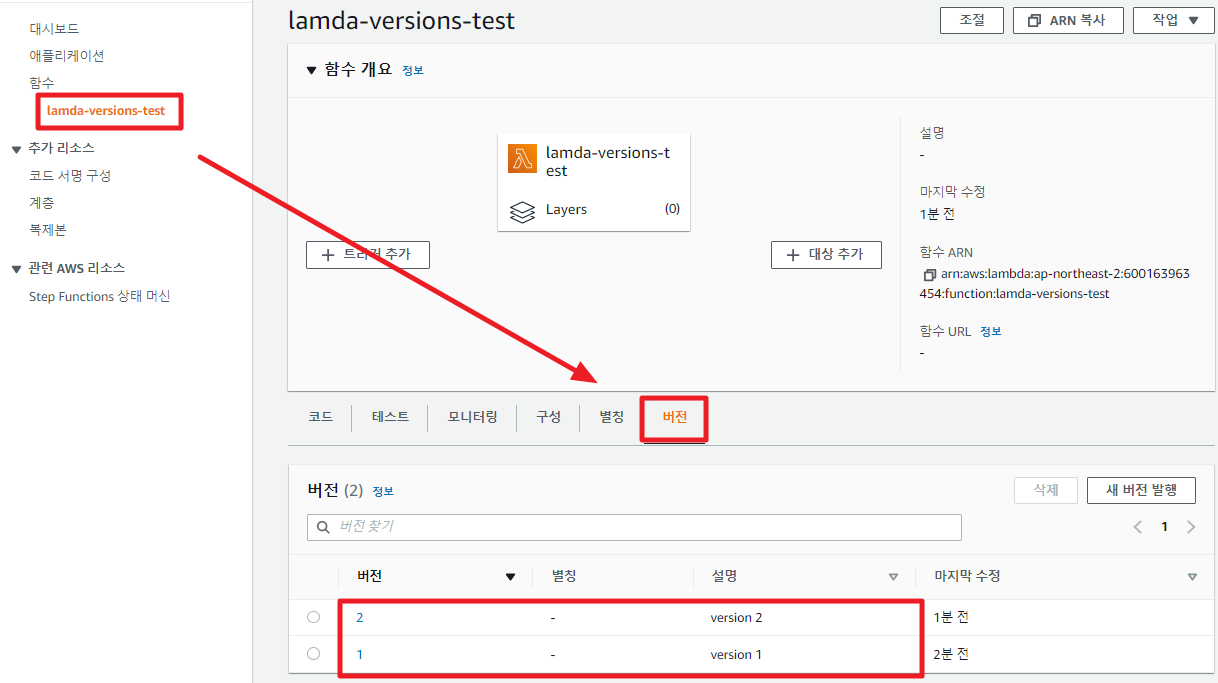Open 정보 link next to 버전 (2)
This screenshot has width=1218, height=683.
[383, 492]
